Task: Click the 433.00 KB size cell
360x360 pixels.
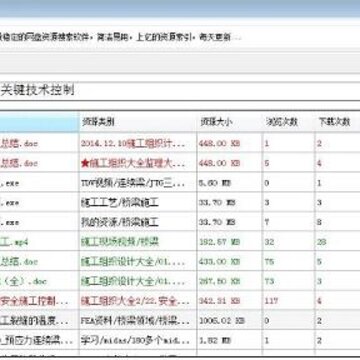Action: 230,261
